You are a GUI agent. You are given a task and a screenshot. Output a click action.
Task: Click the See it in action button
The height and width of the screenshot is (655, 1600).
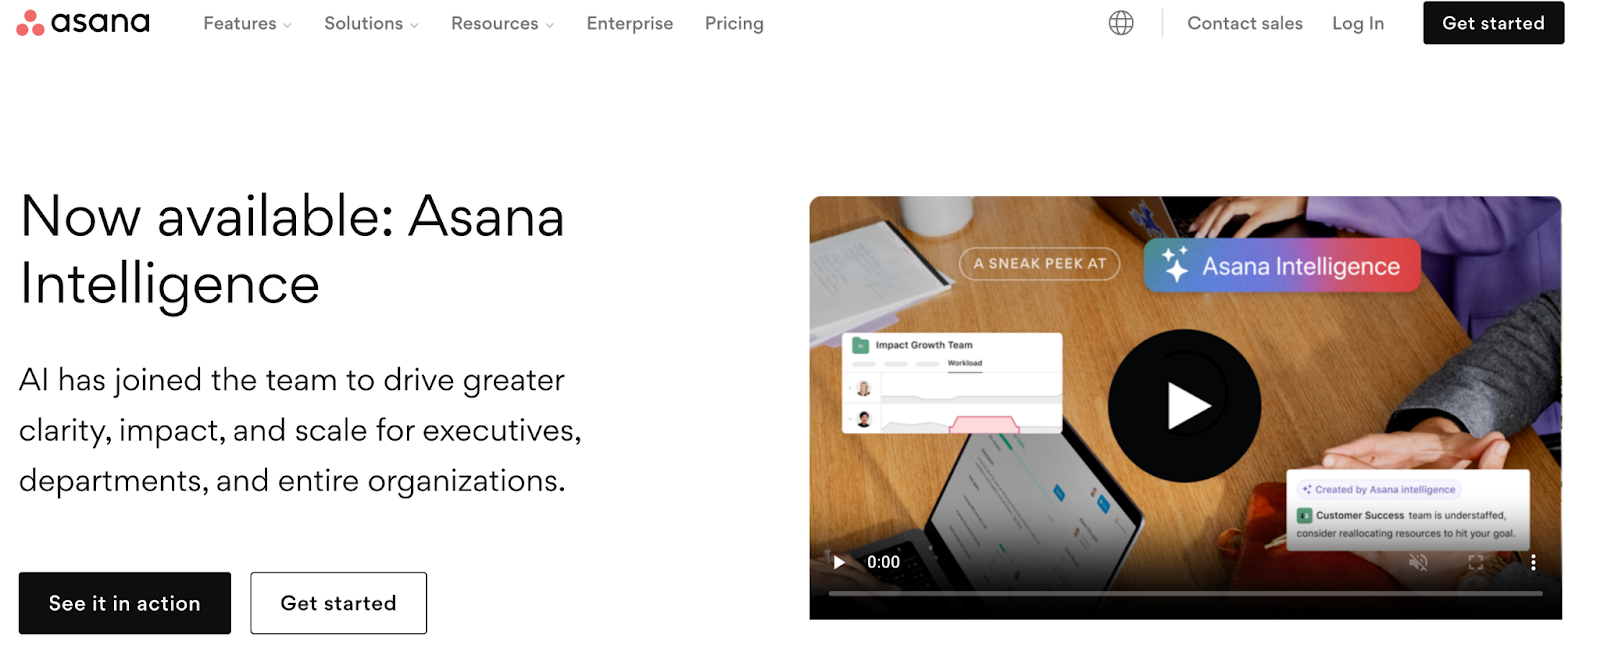coord(125,603)
